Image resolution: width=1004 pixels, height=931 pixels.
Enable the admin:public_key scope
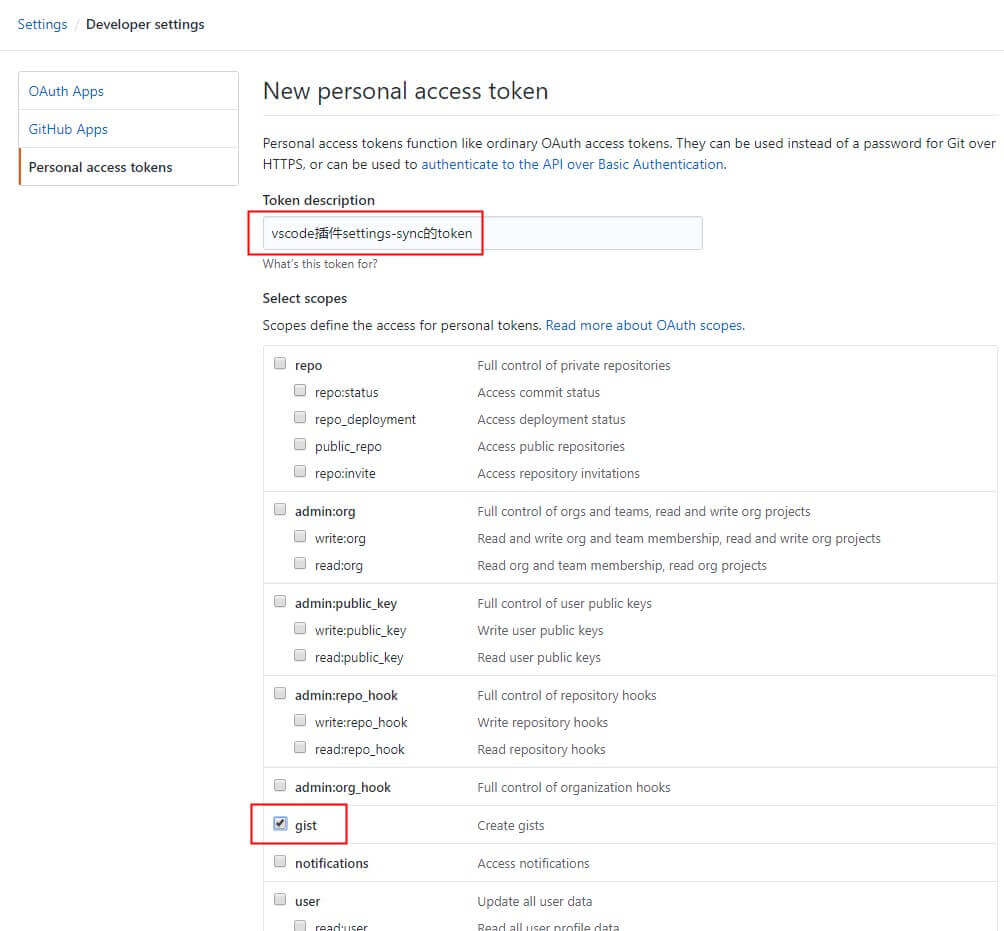coord(280,602)
